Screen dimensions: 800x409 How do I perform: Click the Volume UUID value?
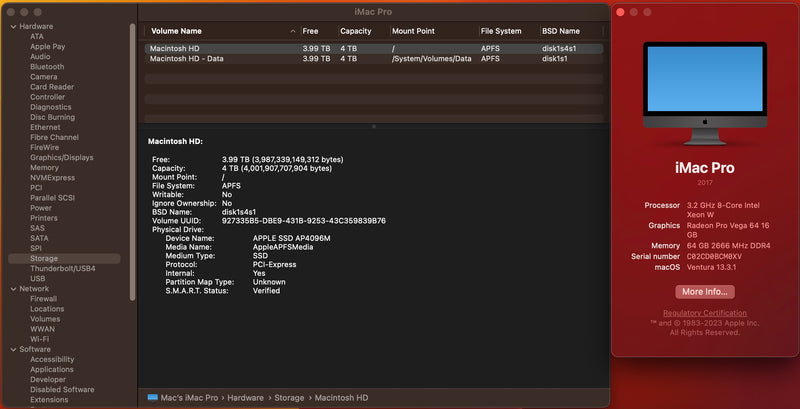tap(304, 221)
